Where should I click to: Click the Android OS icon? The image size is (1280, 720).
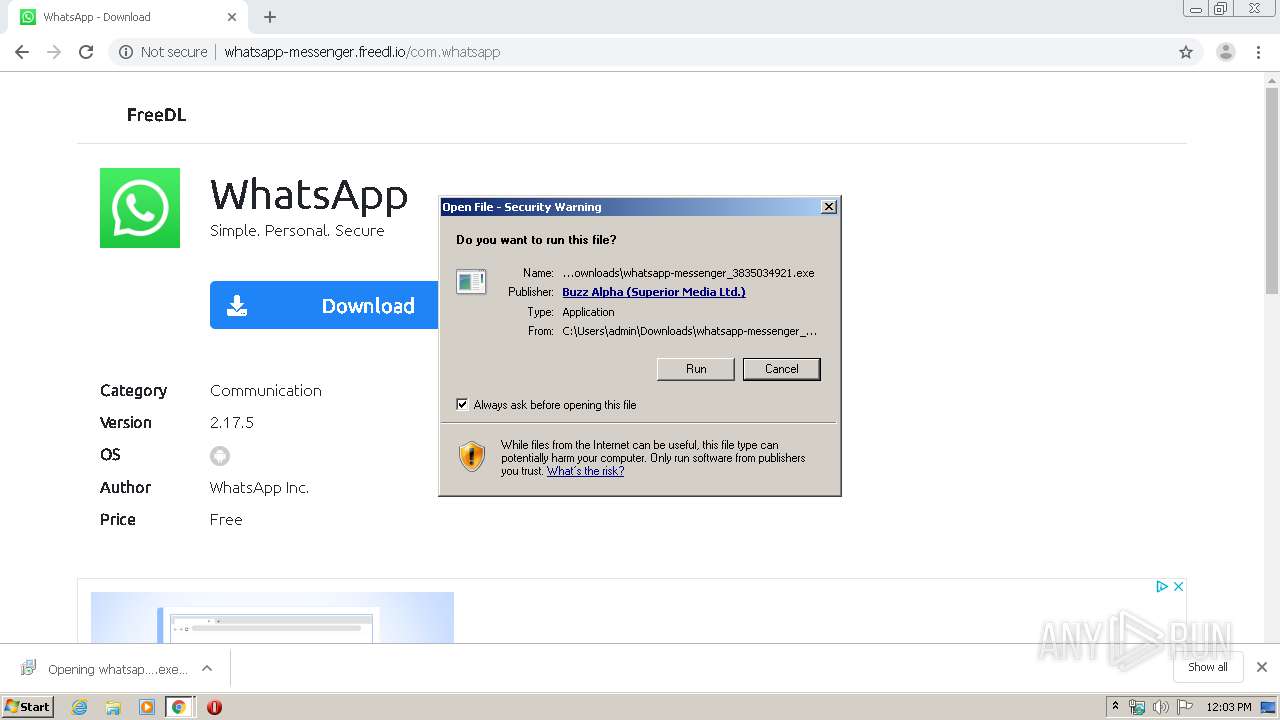coord(220,456)
